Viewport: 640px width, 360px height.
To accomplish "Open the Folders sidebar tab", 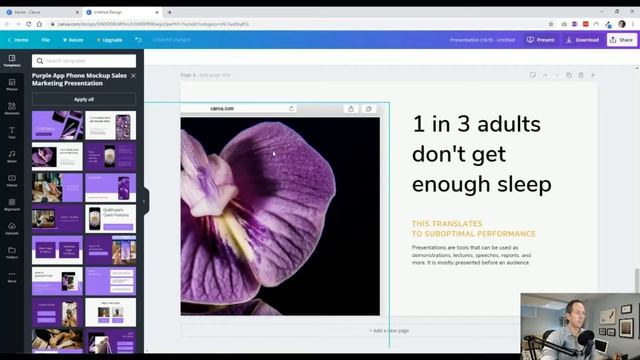I will click(x=12, y=253).
